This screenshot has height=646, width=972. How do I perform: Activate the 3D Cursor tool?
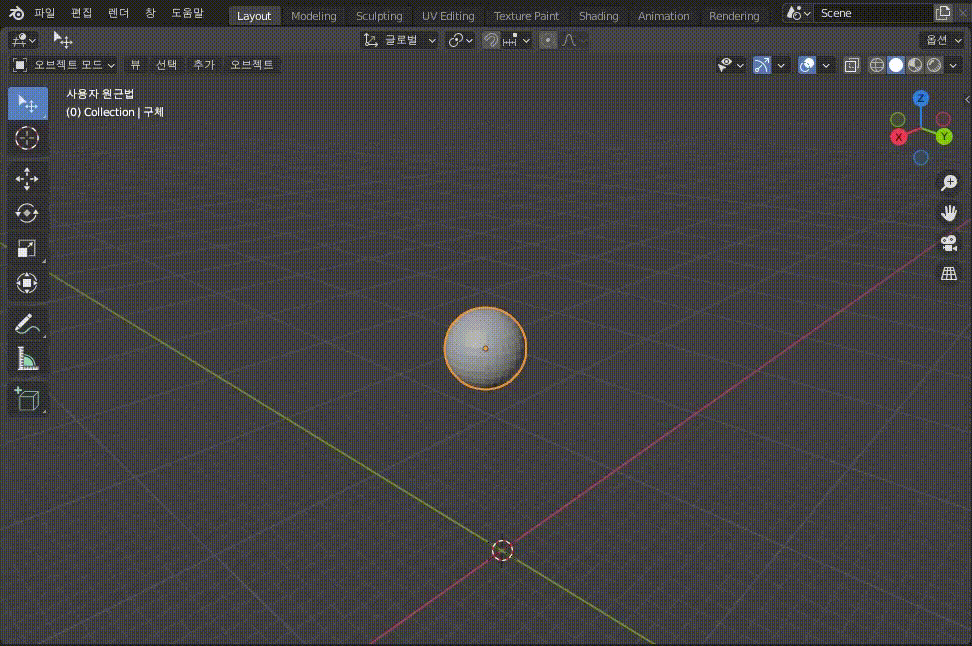27,138
